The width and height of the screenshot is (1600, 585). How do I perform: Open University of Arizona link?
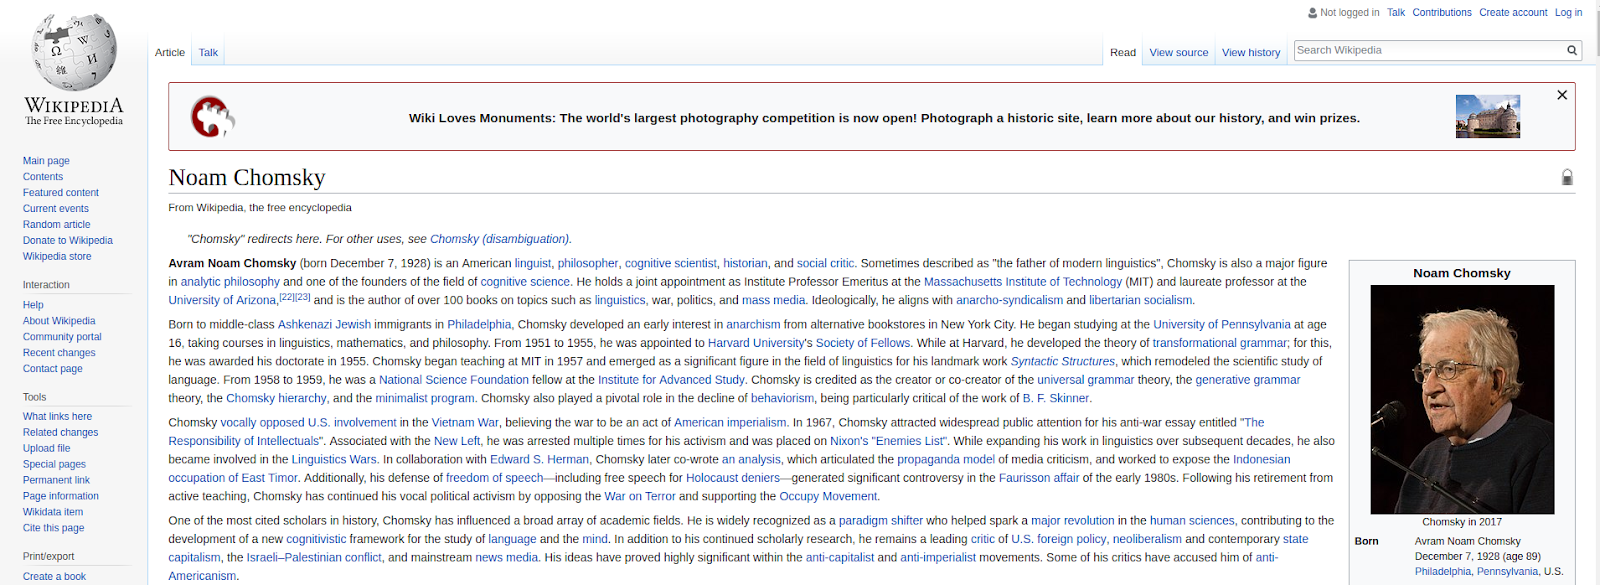222,300
